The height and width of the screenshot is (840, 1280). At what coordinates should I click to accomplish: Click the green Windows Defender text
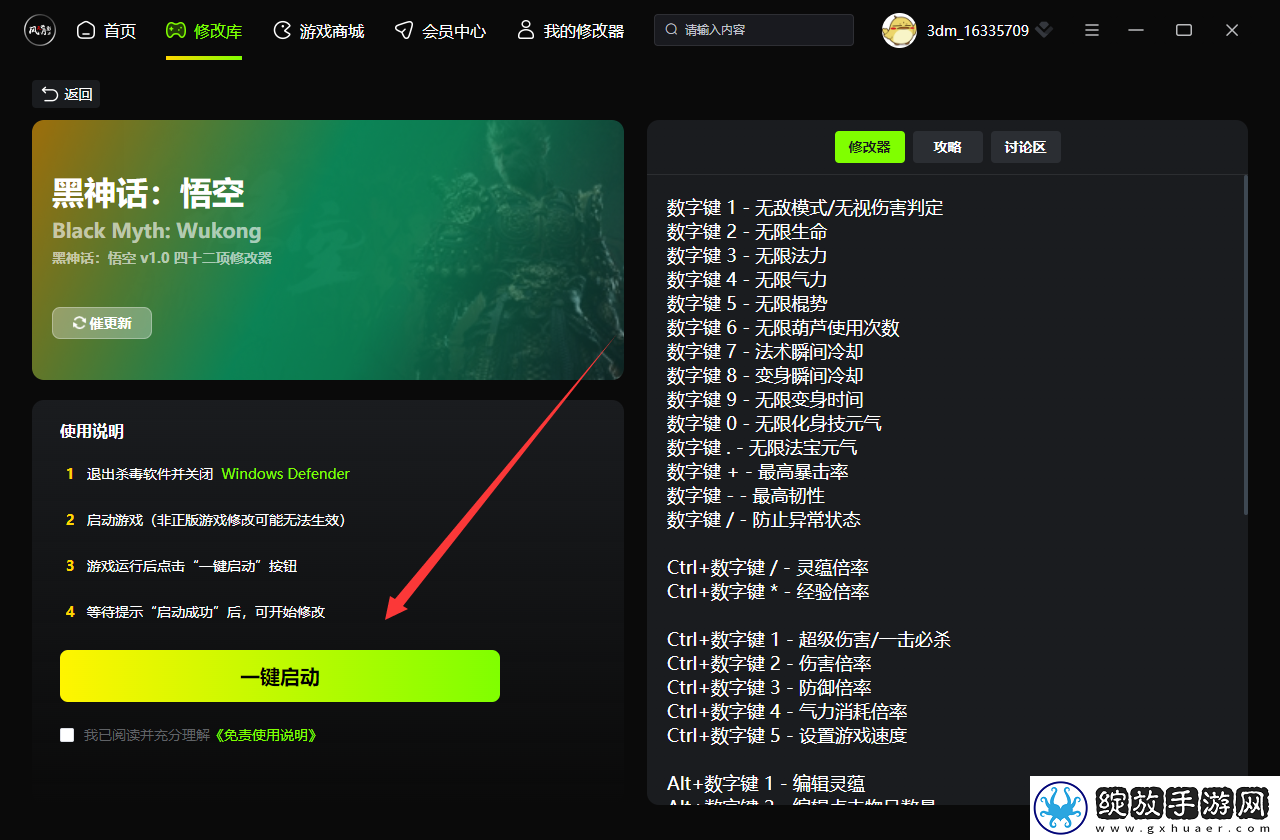coord(286,474)
